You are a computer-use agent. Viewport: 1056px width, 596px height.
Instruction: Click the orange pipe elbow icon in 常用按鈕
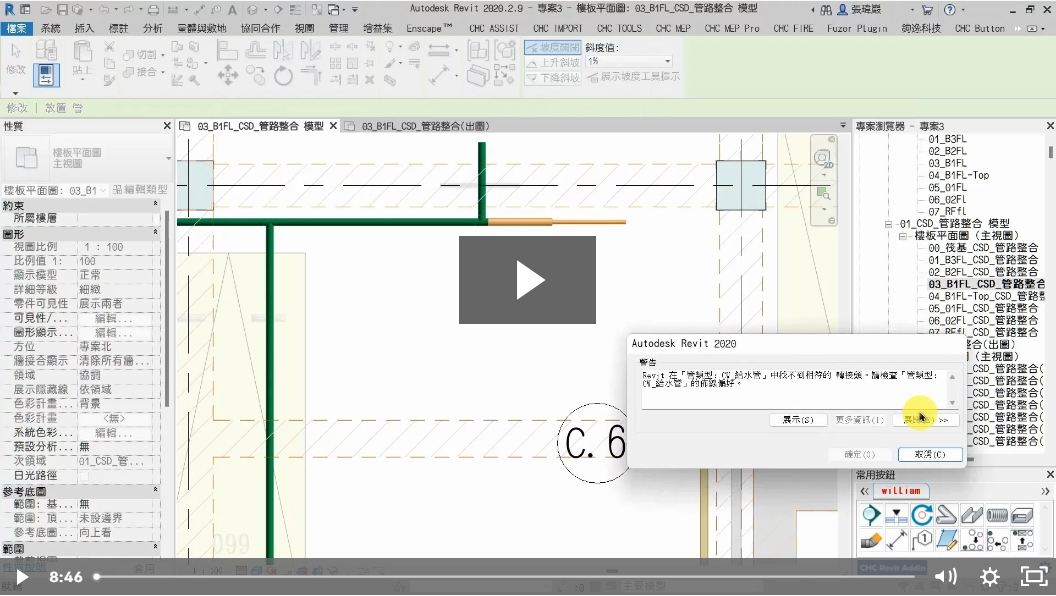click(x=871, y=540)
